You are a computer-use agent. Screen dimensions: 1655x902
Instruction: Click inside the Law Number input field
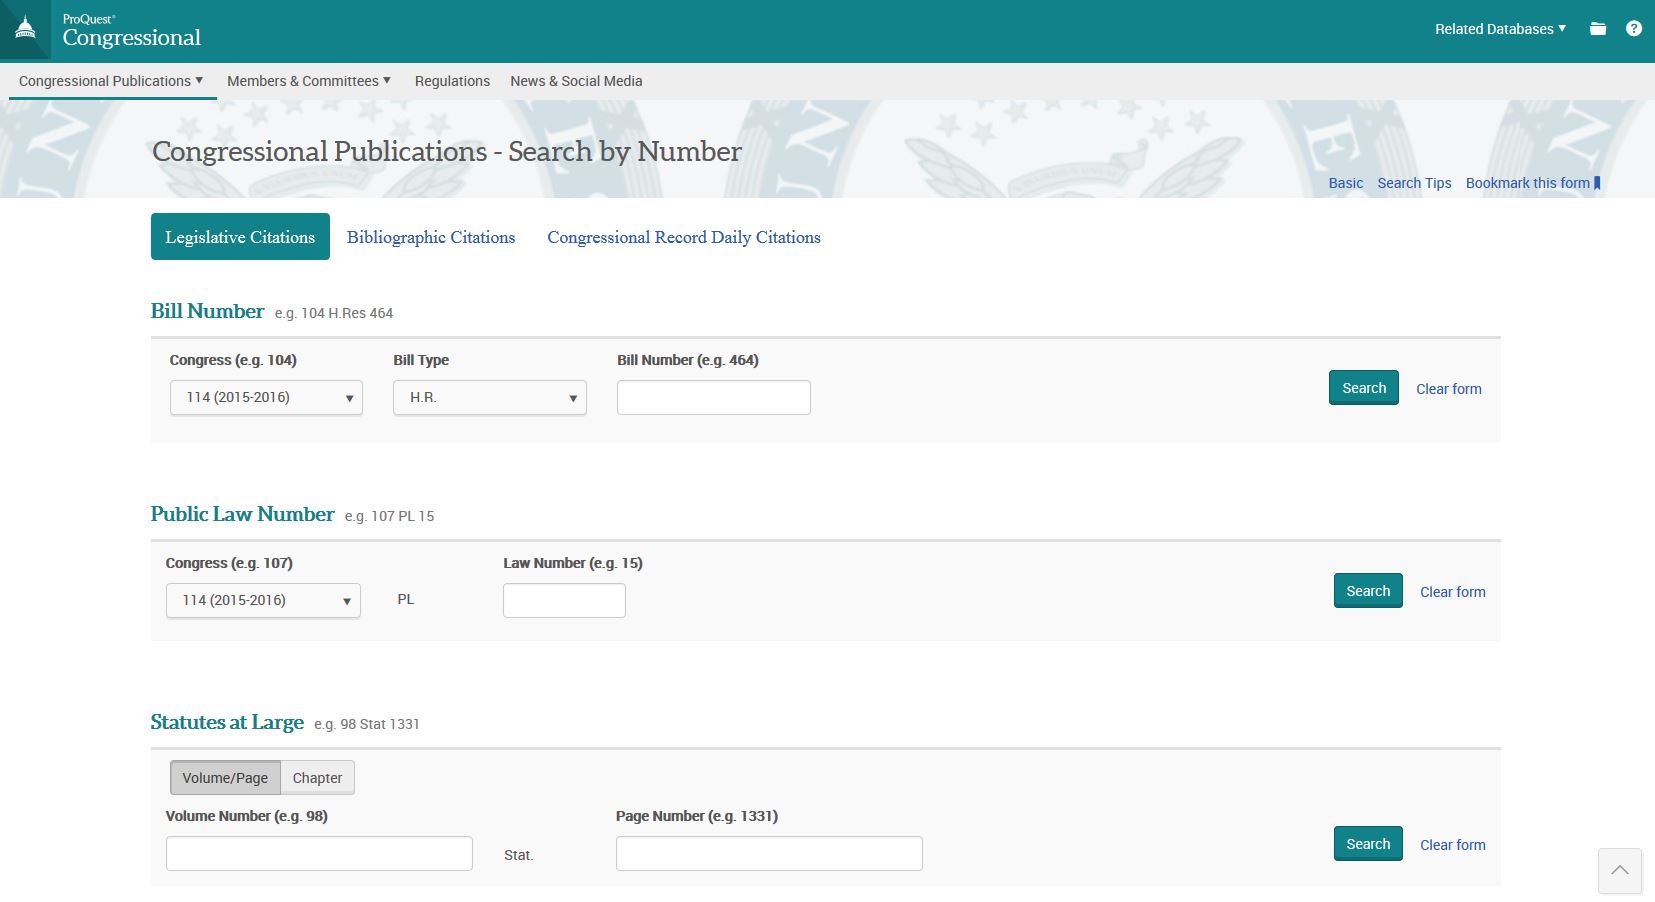click(564, 600)
